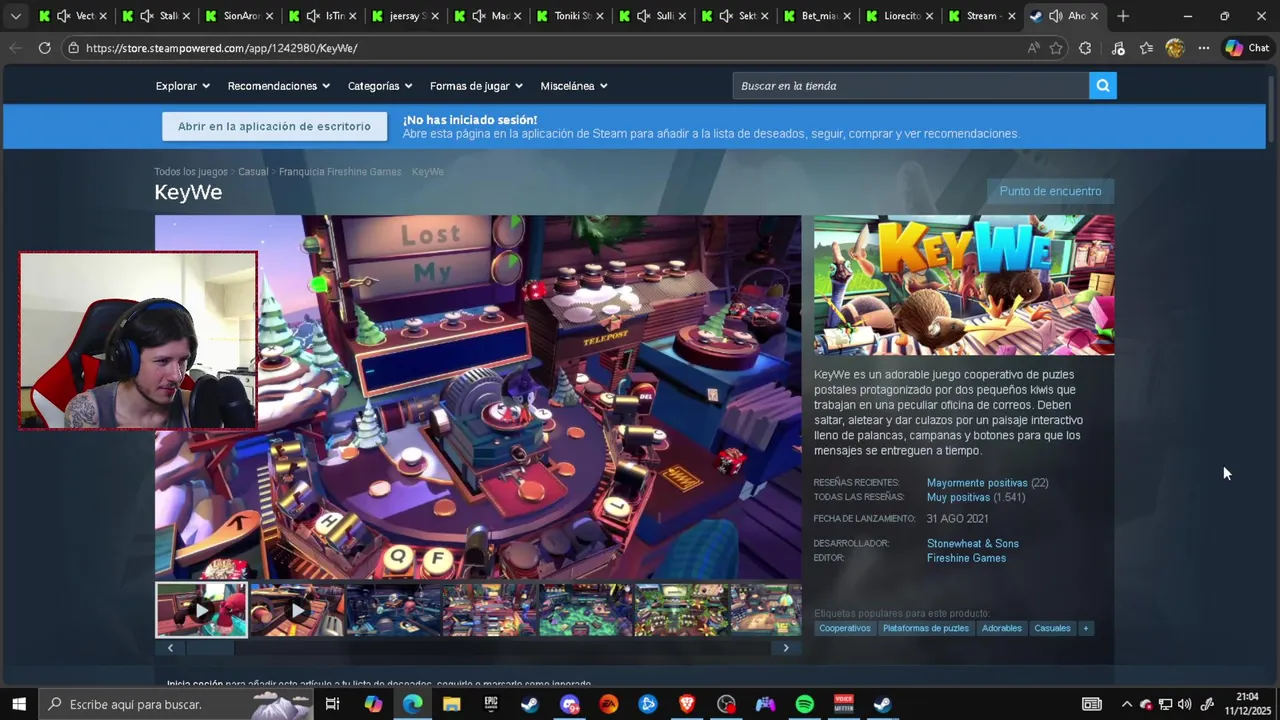
Task: Open Discord from the taskbar
Action: pos(569,704)
